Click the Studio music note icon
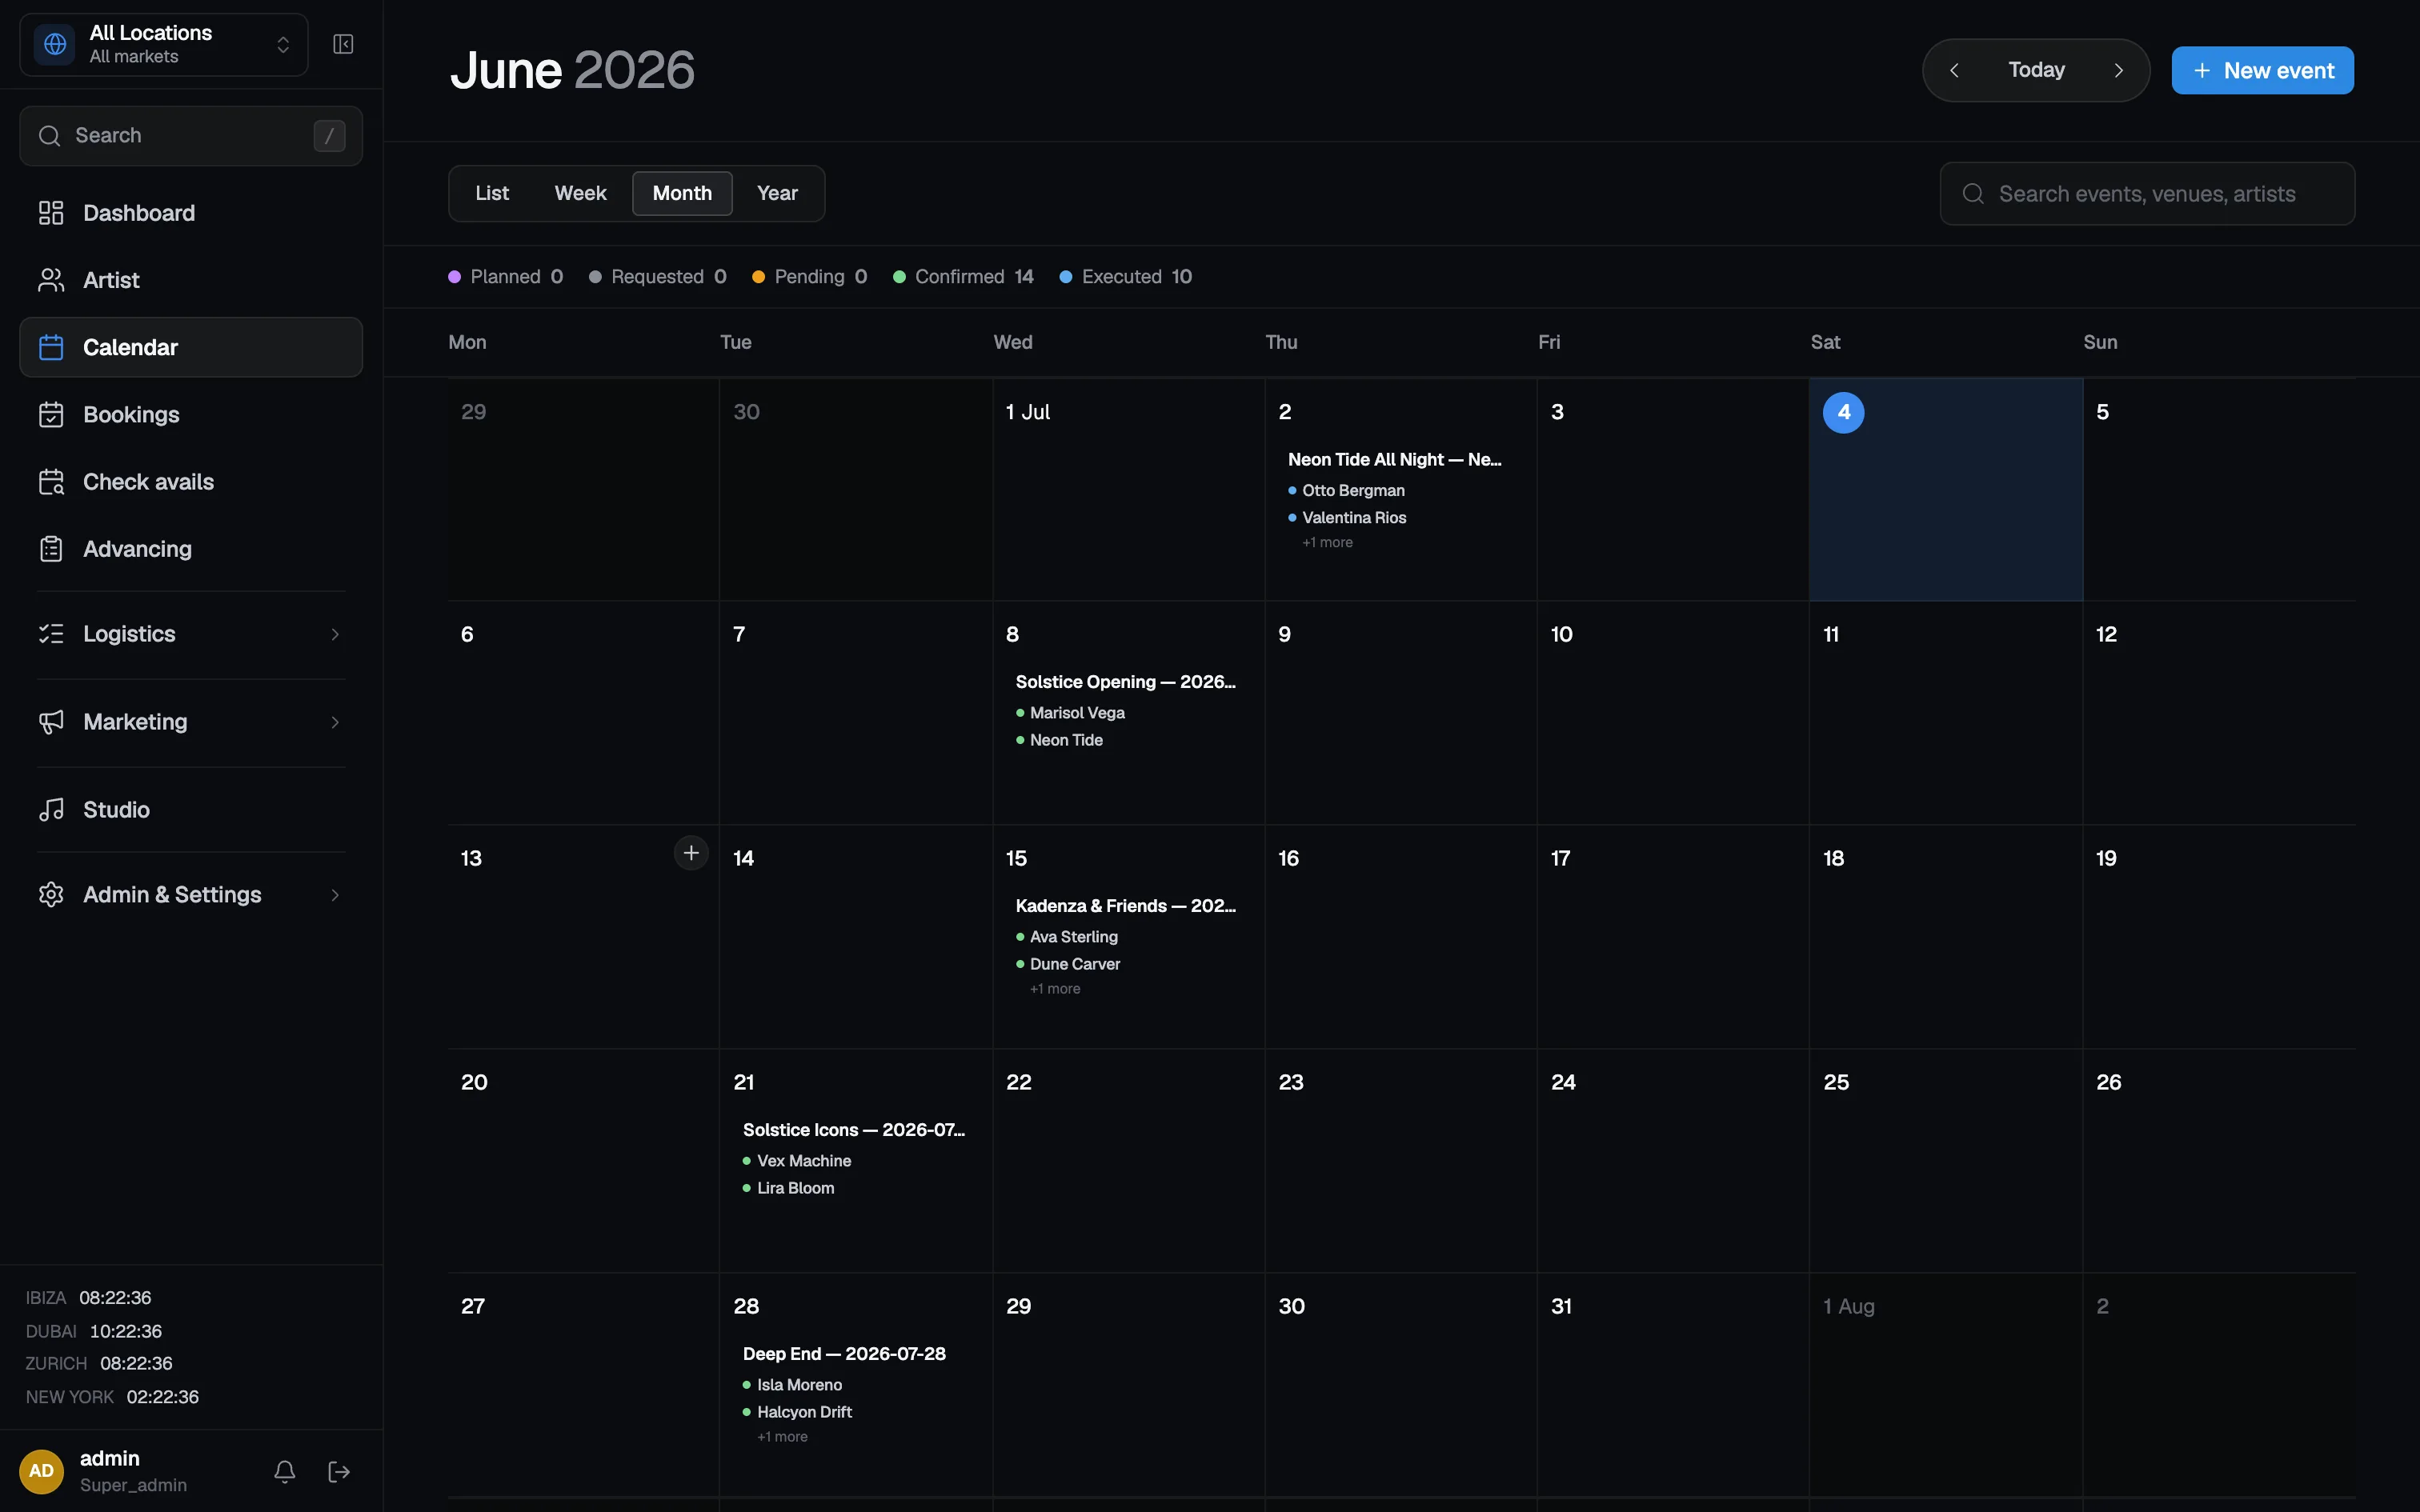 [51, 810]
